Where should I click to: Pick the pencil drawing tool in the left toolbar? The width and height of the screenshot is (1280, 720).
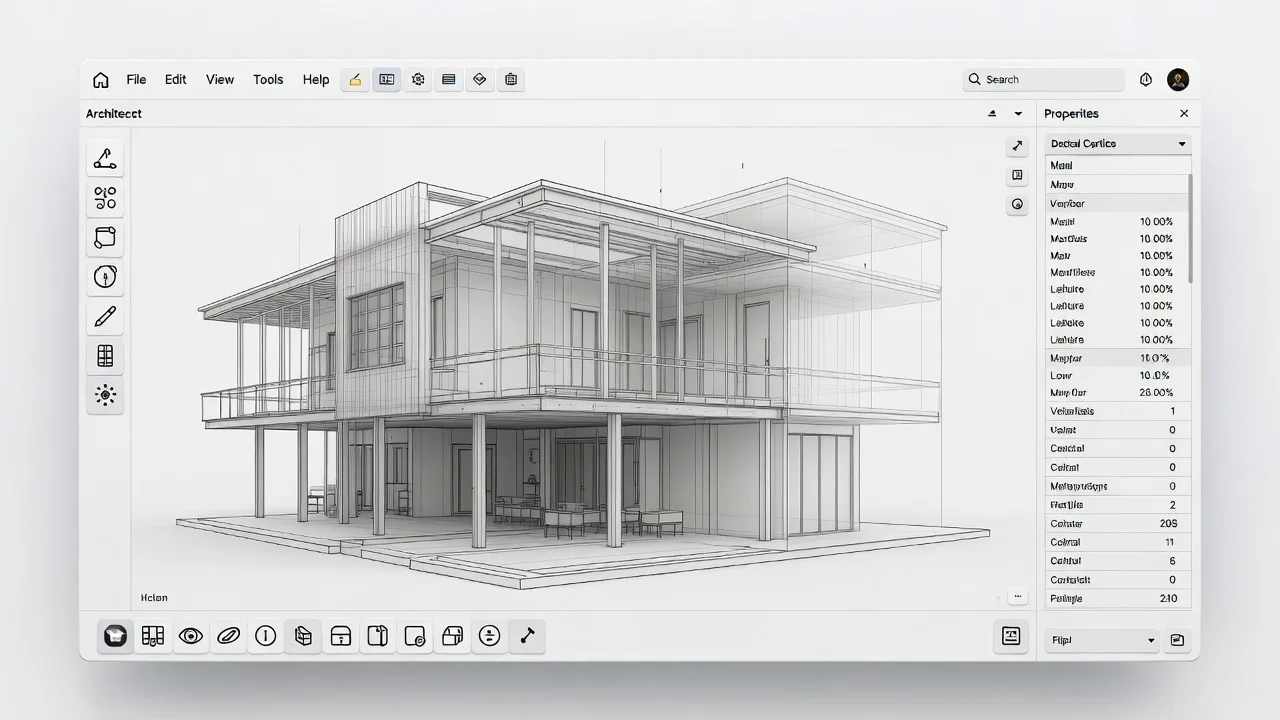pyautogui.click(x=105, y=316)
